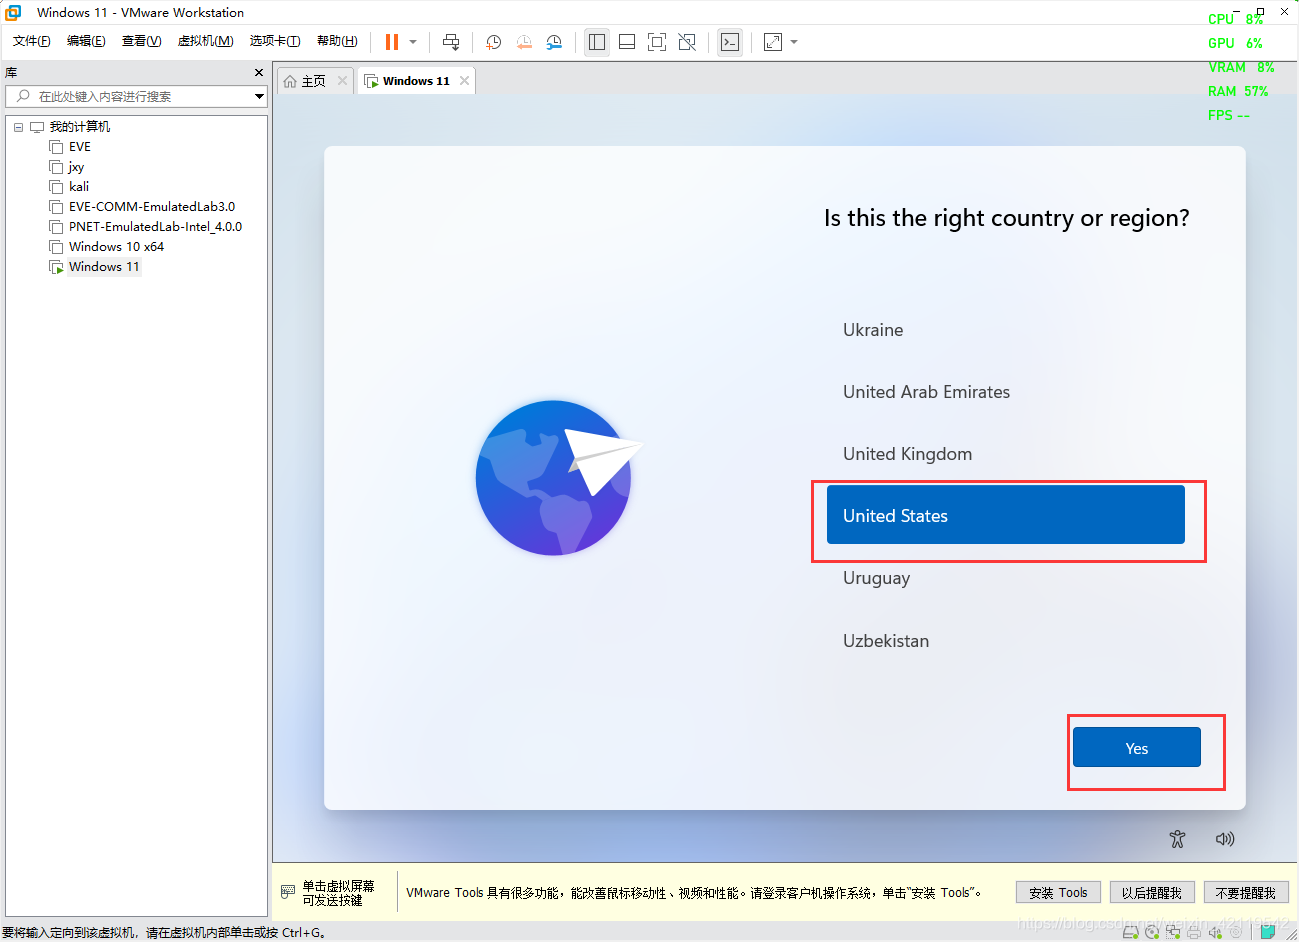This screenshot has width=1299, height=942.
Task: Open the teal message log note icon
Action: click(1267, 931)
